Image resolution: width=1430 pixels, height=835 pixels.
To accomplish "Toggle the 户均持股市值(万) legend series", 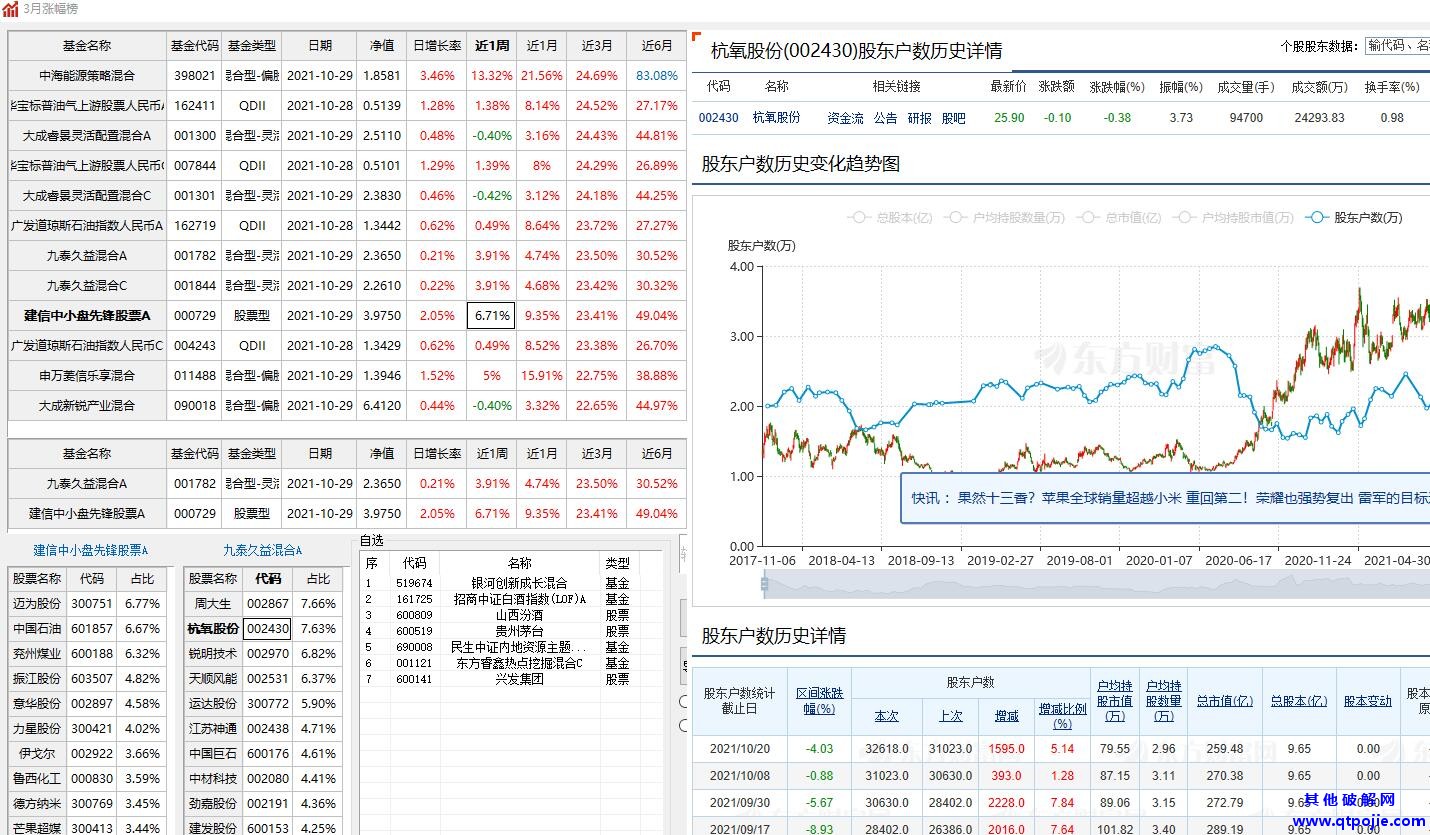I will (x=1234, y=217).
